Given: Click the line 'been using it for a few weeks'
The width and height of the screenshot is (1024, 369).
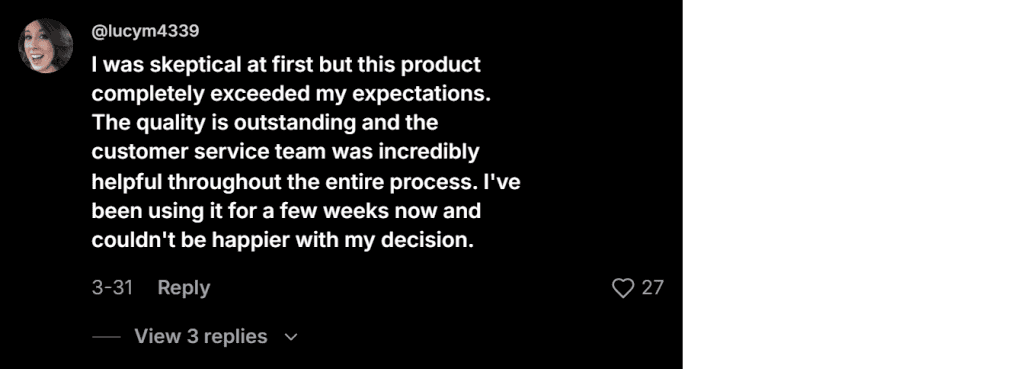Looking at the screenshot, I should (x=286, y=211).
